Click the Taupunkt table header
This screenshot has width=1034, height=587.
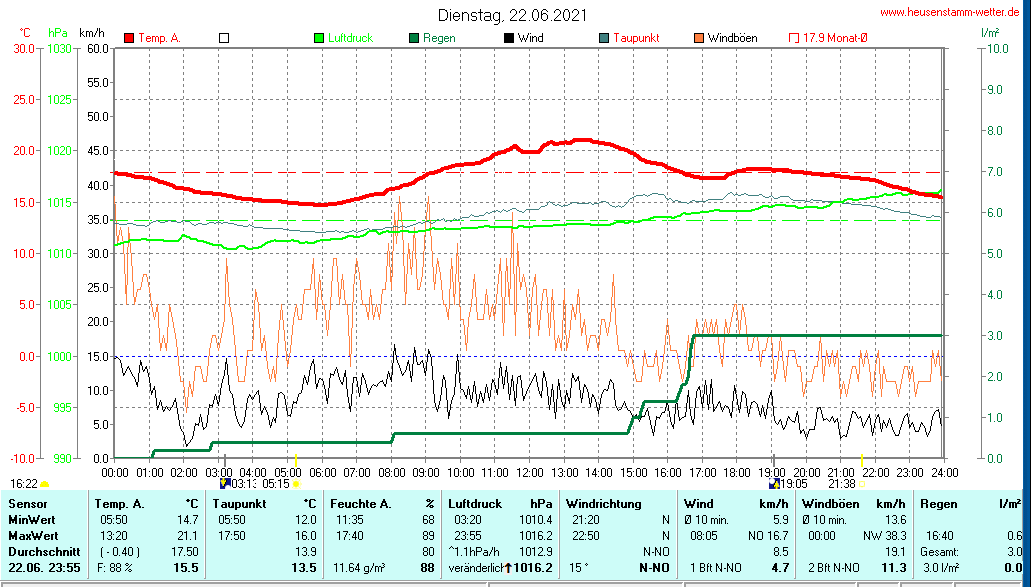pos(239,504)
